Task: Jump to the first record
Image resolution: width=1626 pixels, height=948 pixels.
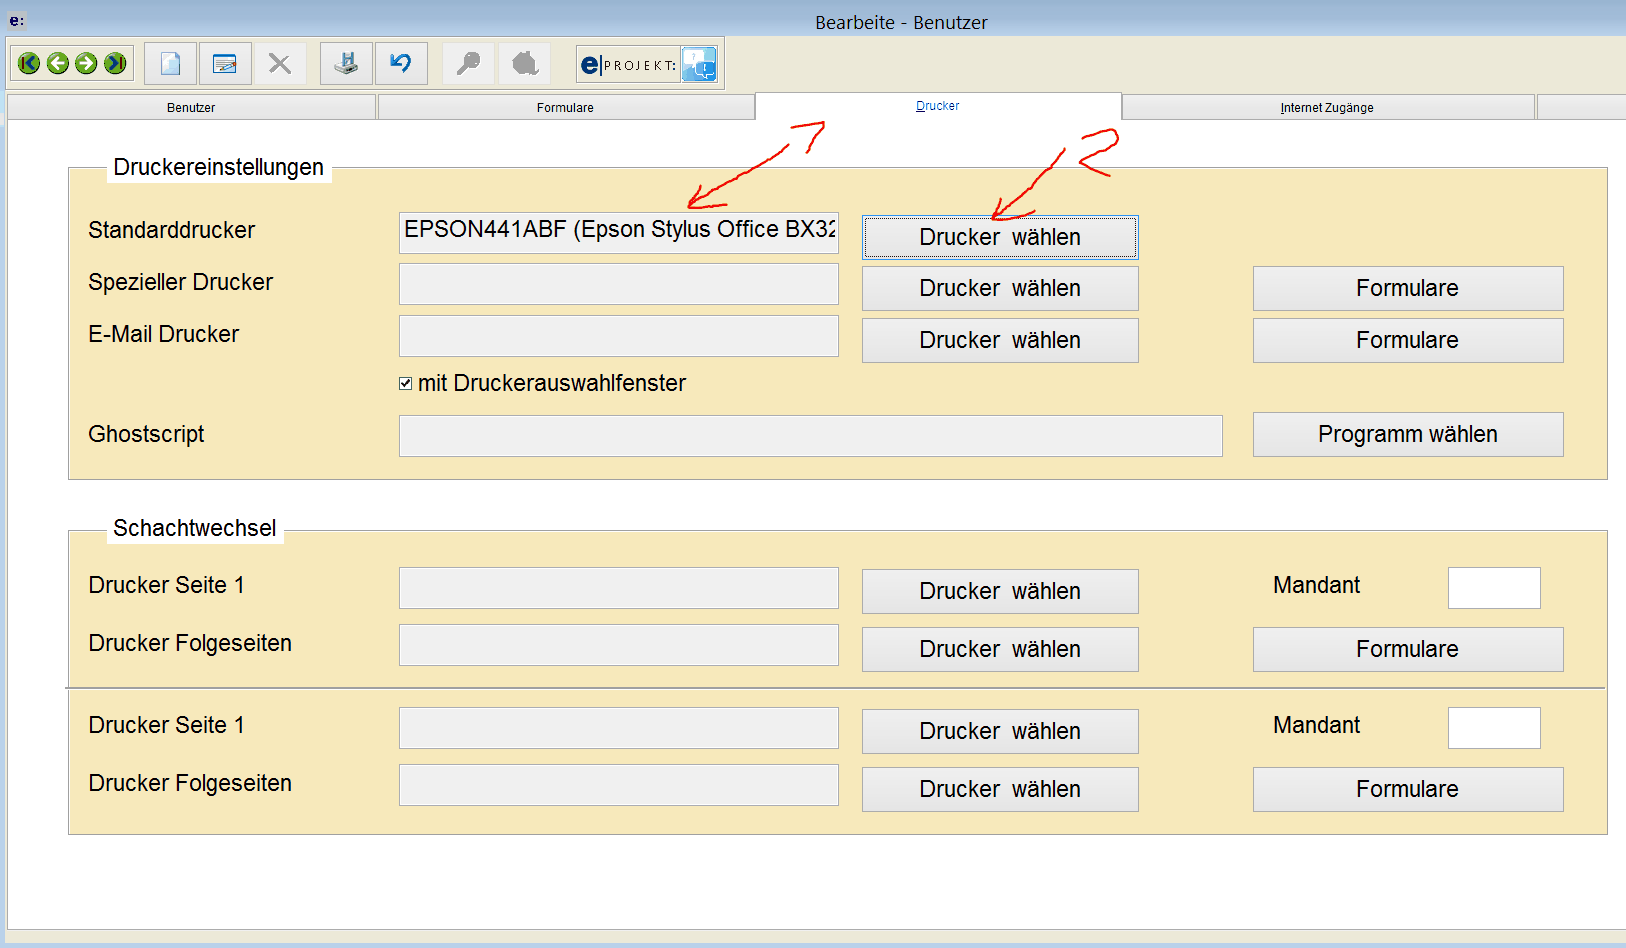Action: 29,64
